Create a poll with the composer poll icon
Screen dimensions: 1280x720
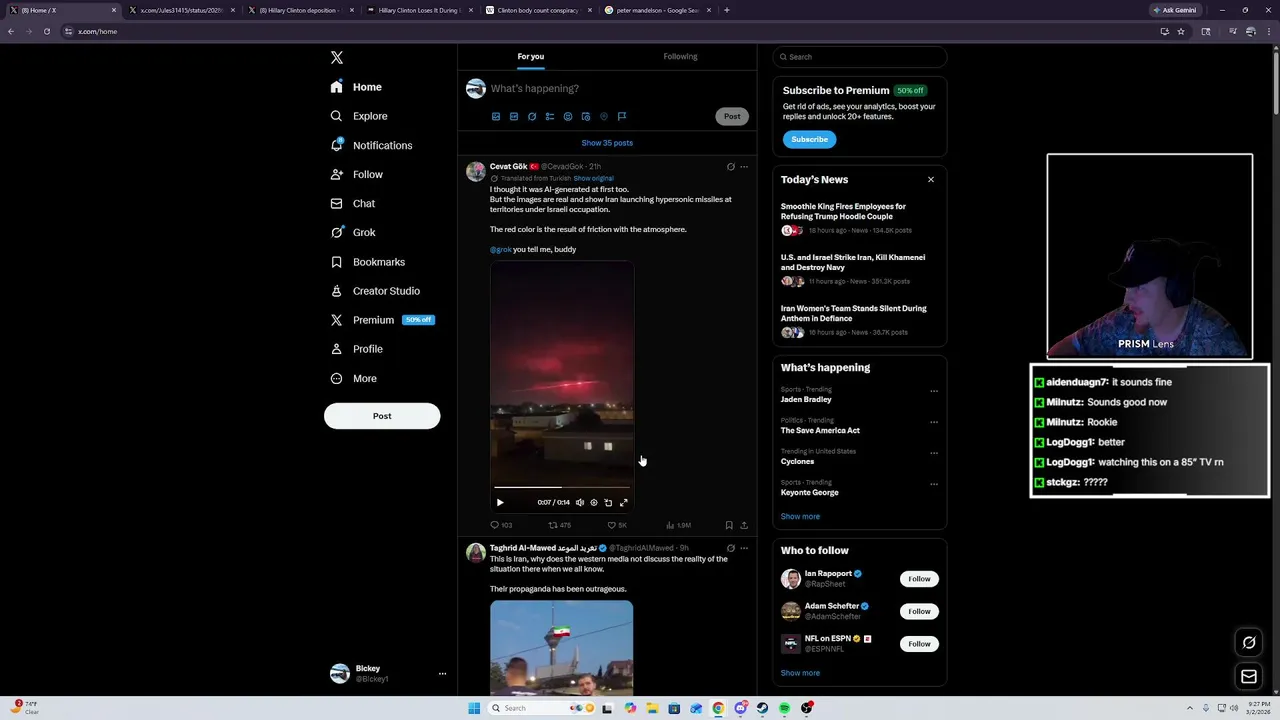pos(550,116)
